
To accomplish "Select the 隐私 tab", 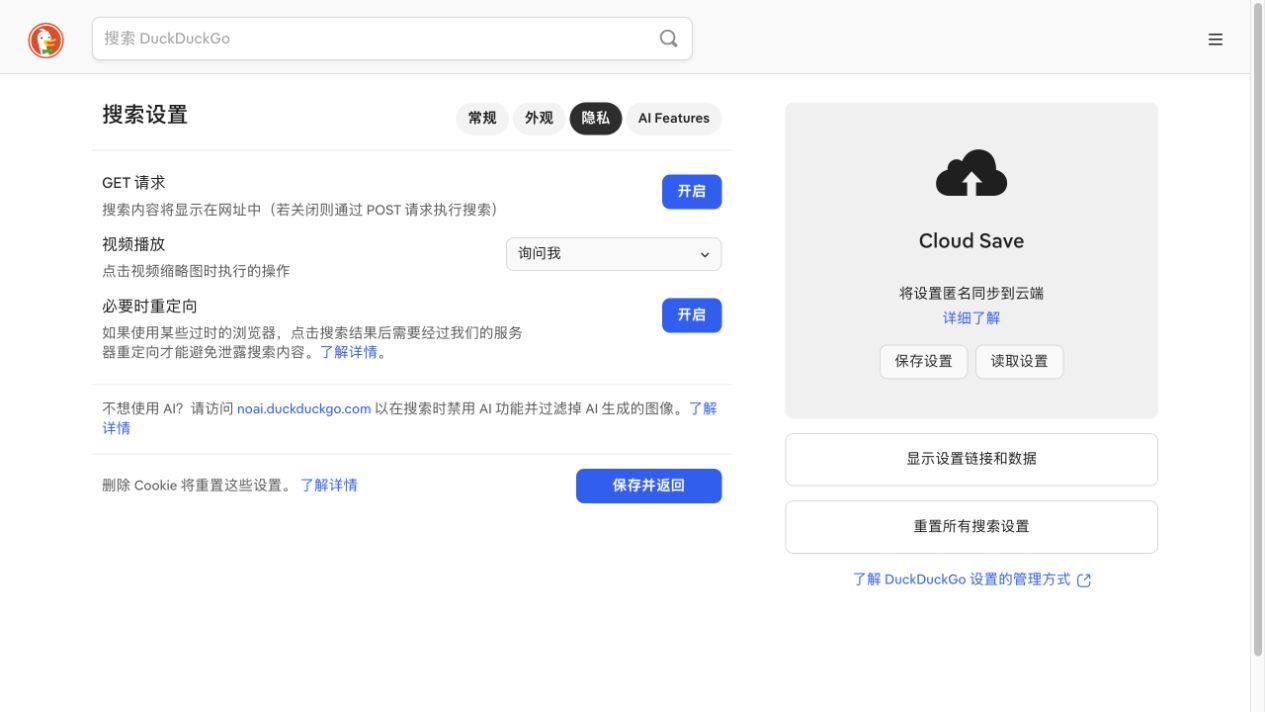I will coord(595,118).
